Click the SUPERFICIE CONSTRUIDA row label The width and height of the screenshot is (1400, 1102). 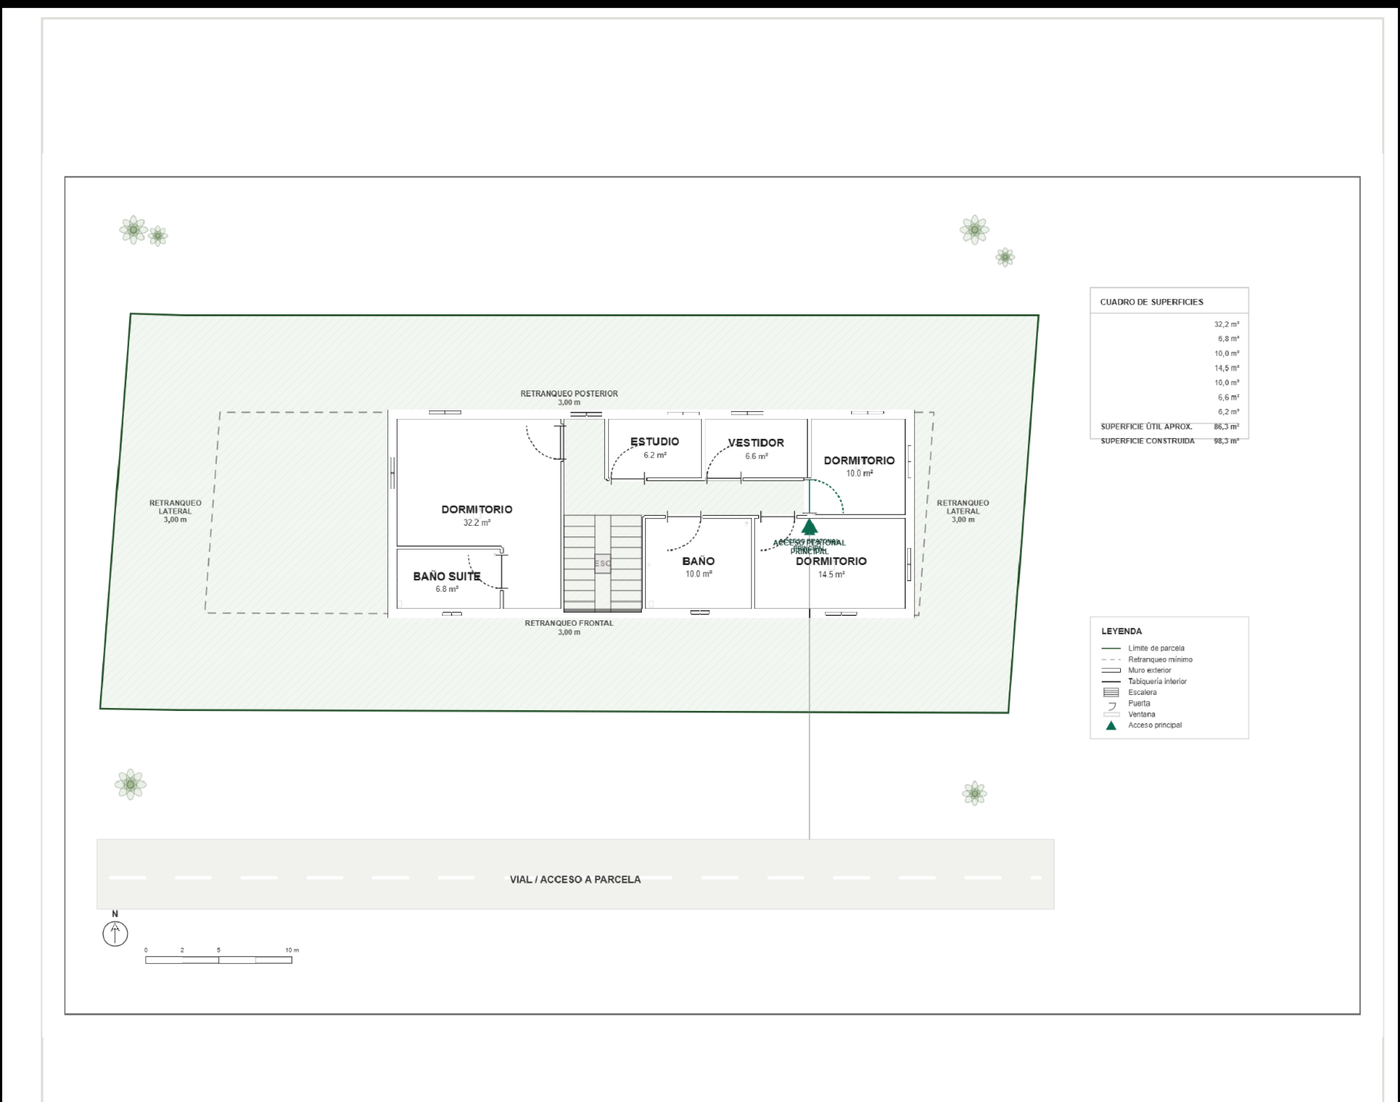[x=1147, y=441]
